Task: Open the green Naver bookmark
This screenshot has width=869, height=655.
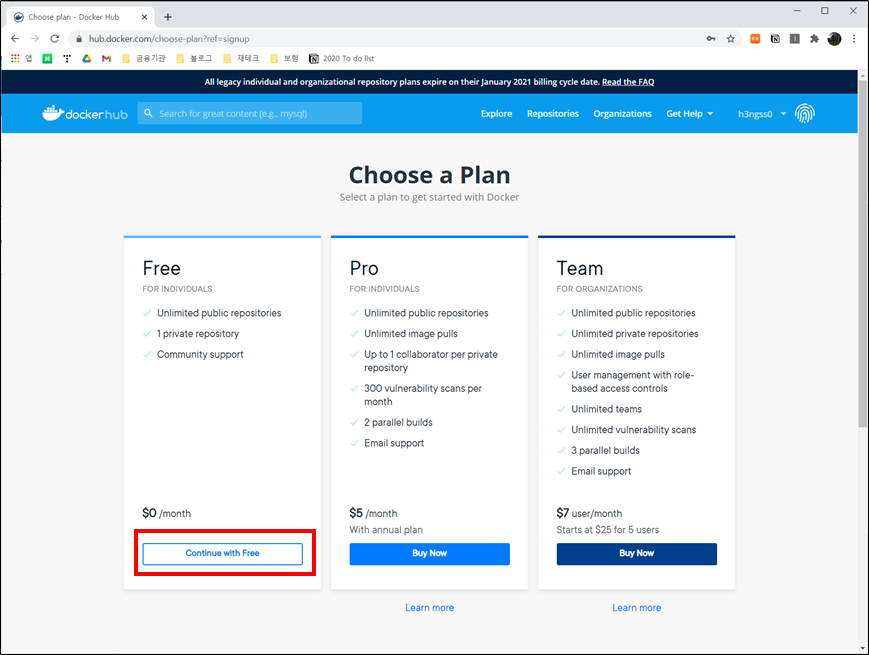Action: click(48, 58)
